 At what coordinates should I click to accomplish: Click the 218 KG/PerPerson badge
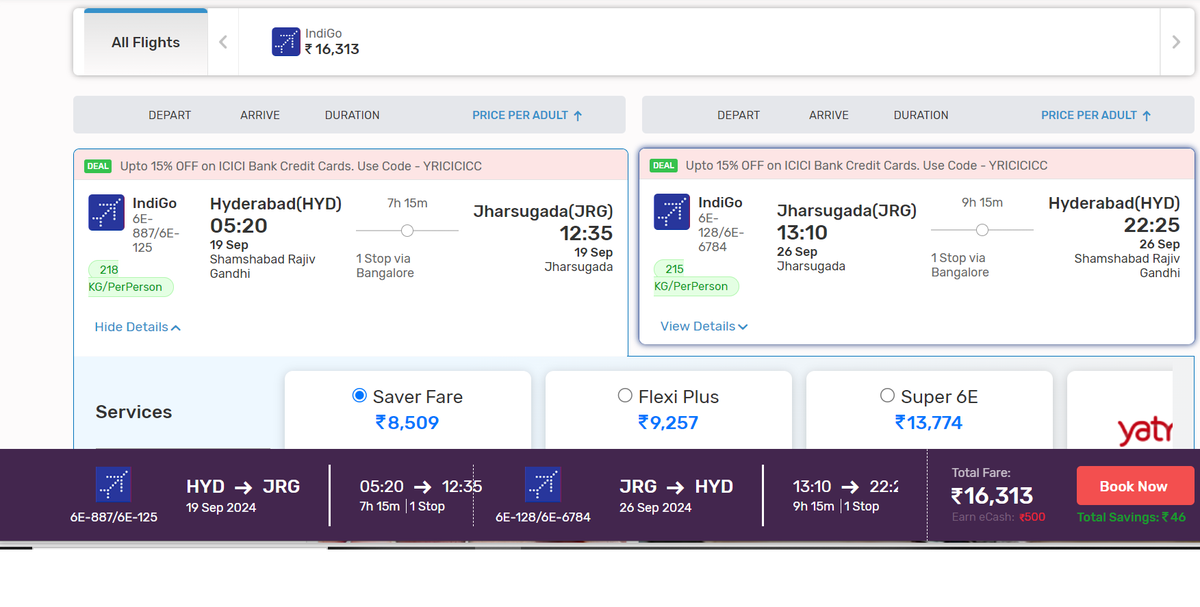[x=131, y=278]
